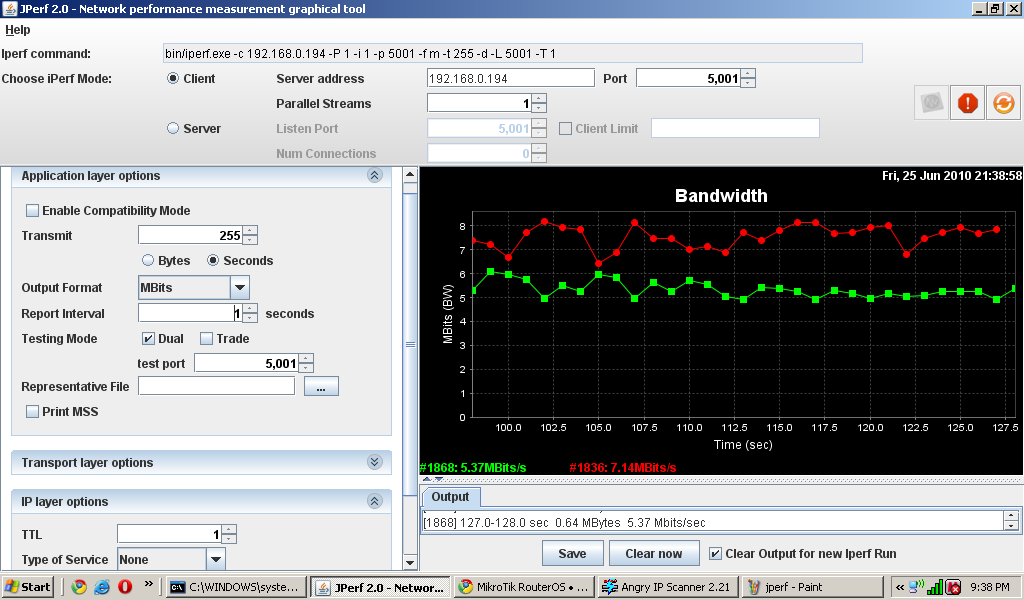1024x600 pixels.
Task: Click the Windows Start button
Action: coord(27,586)
